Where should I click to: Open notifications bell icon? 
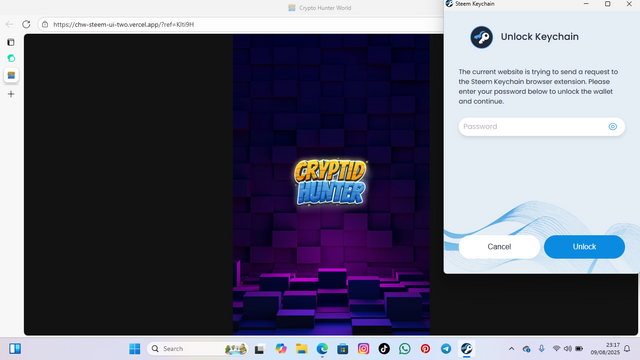click(627, 349)
